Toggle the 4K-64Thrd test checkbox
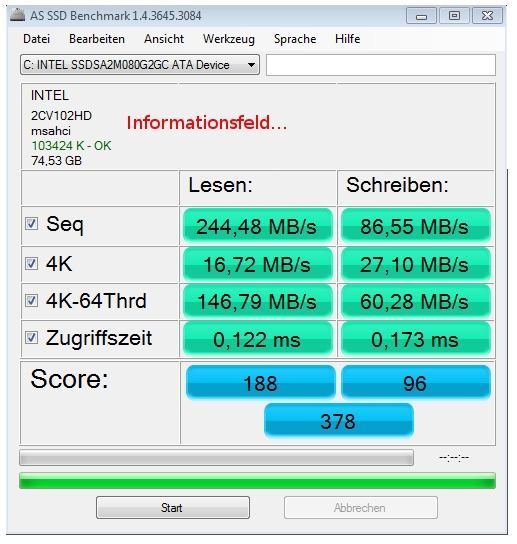 (31, 300)
